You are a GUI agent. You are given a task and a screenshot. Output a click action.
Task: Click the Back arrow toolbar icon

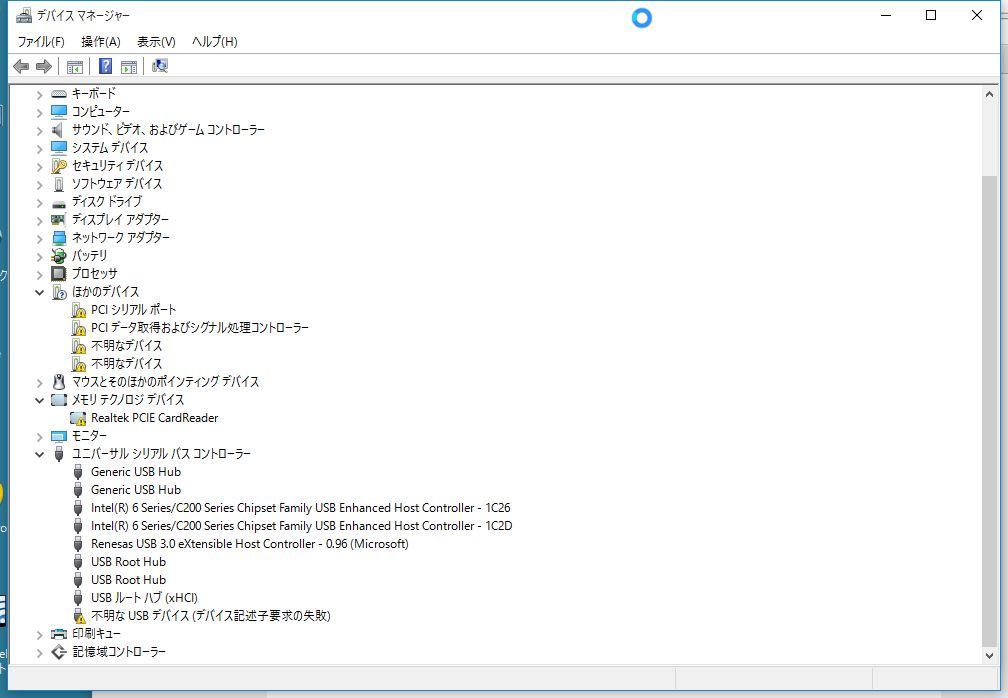tap(21, 66)
